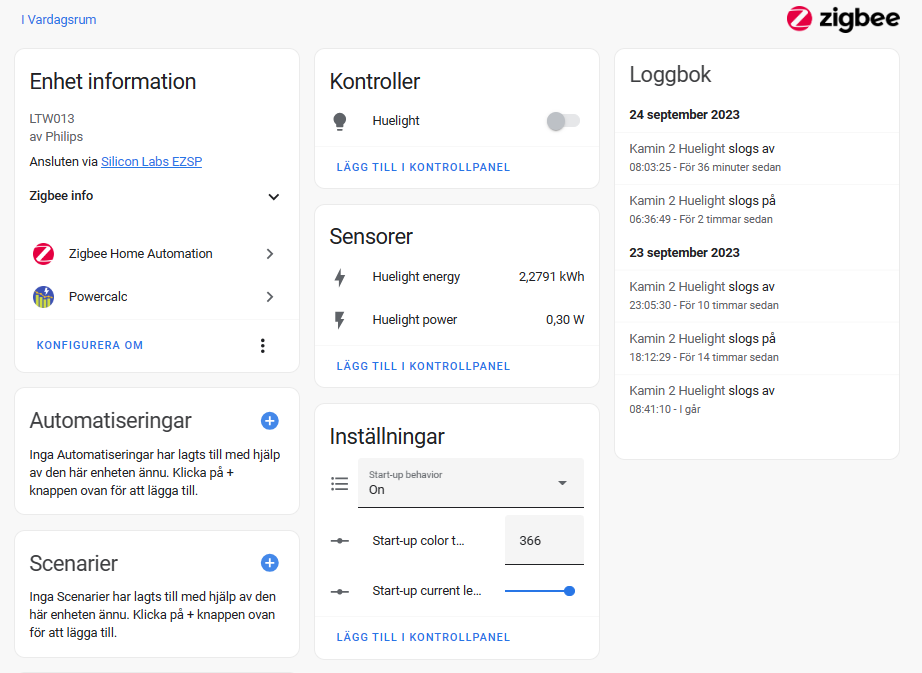Click the Powercalc globe icon
The image size is (922, 673).
pos(43,297)
